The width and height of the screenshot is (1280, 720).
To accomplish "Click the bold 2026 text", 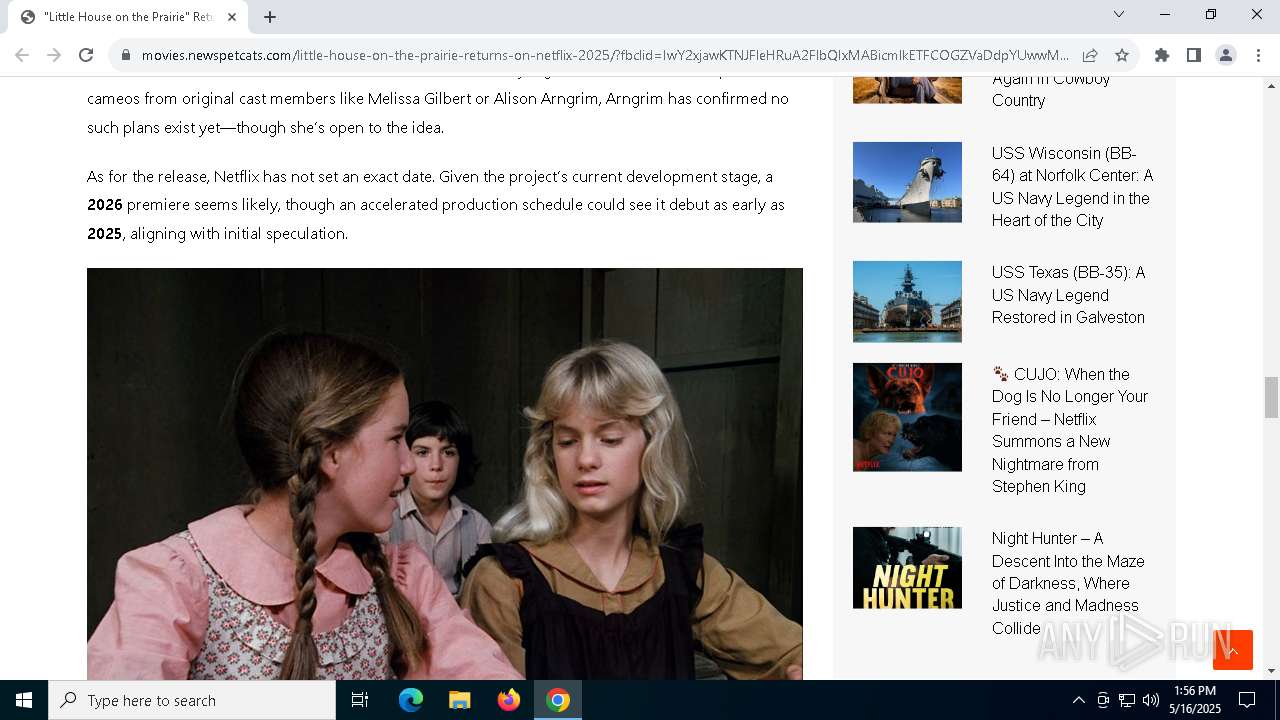I will click(x=105, y=205).
